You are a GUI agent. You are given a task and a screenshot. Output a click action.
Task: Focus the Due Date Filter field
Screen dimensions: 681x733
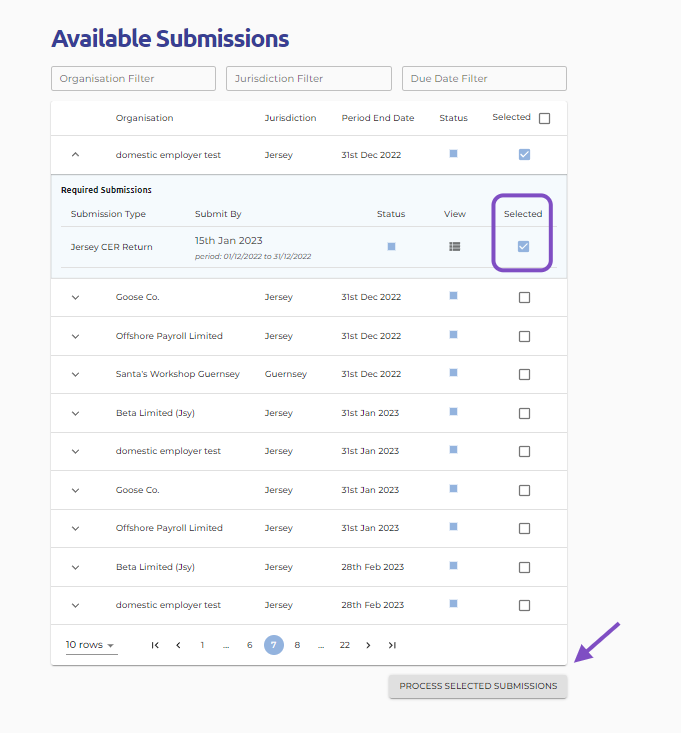click(484, 79)
